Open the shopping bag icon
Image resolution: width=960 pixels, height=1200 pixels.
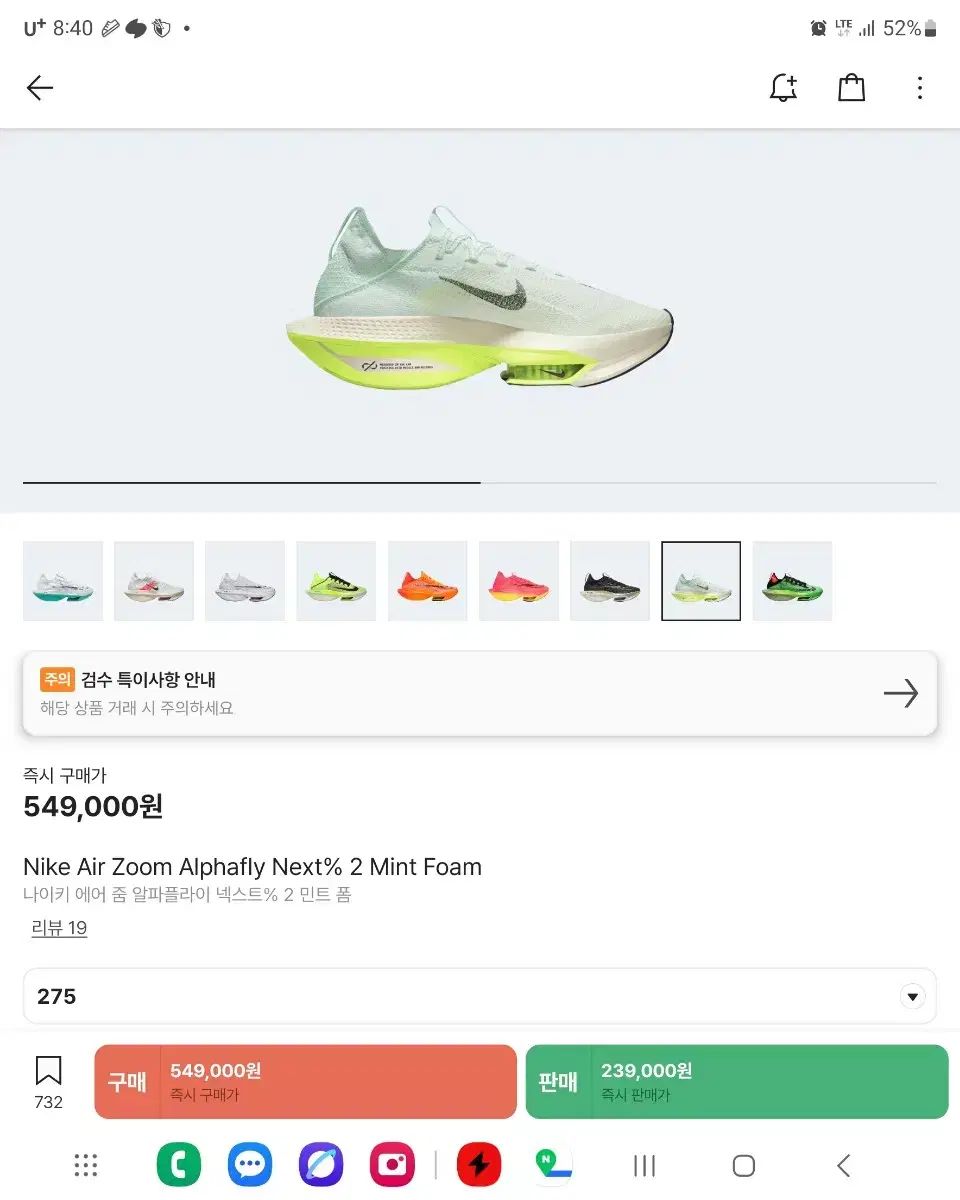click(x=851, y=88)
